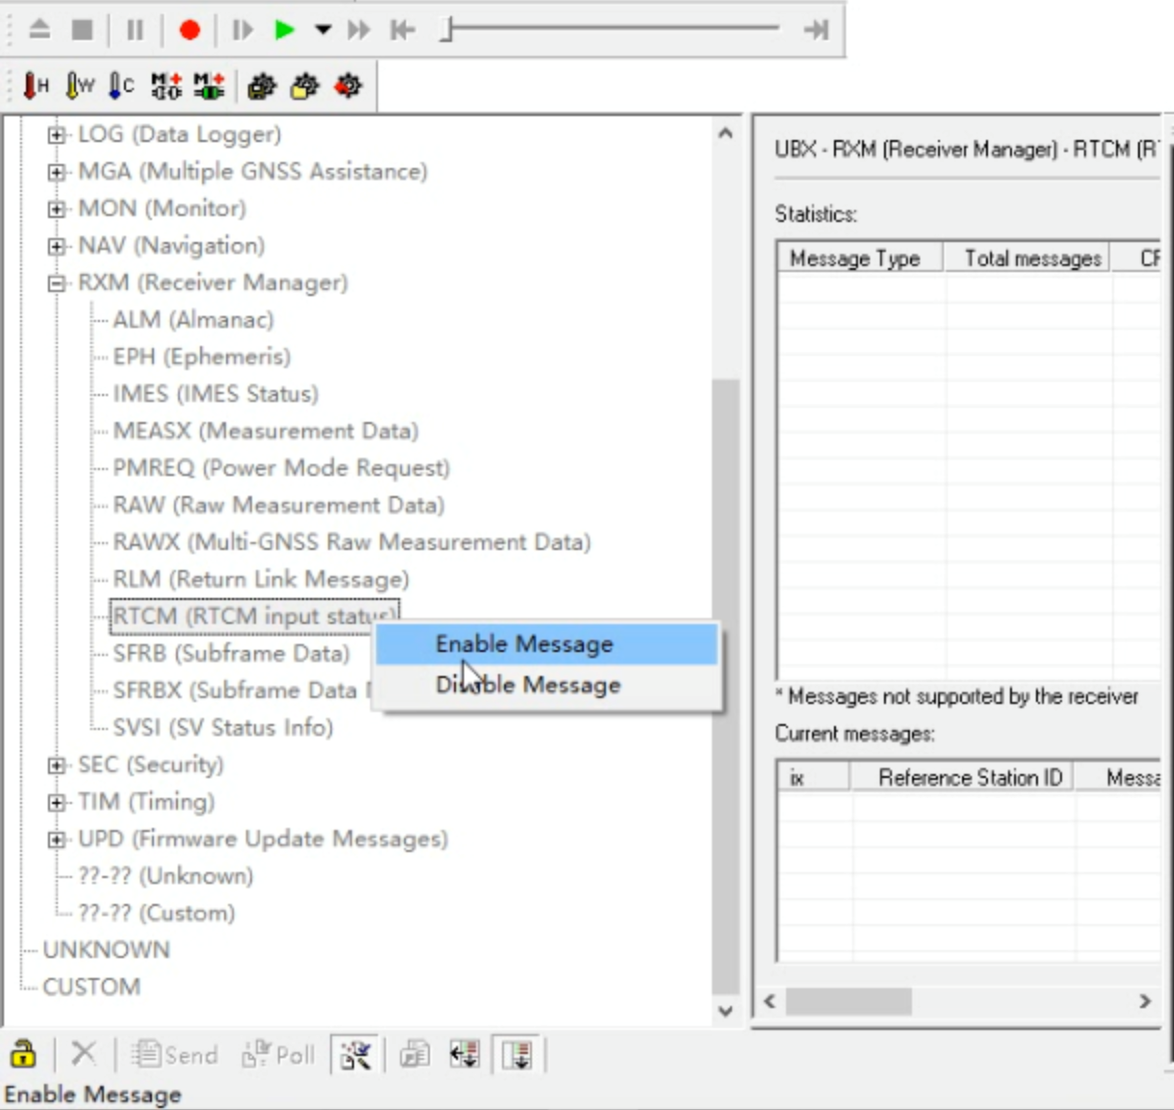Image resolution: width=1174 pixels, height=1110 pixels.
Task: Toggle the rightmost bottom toolbar button
Action: [517, 1054]
